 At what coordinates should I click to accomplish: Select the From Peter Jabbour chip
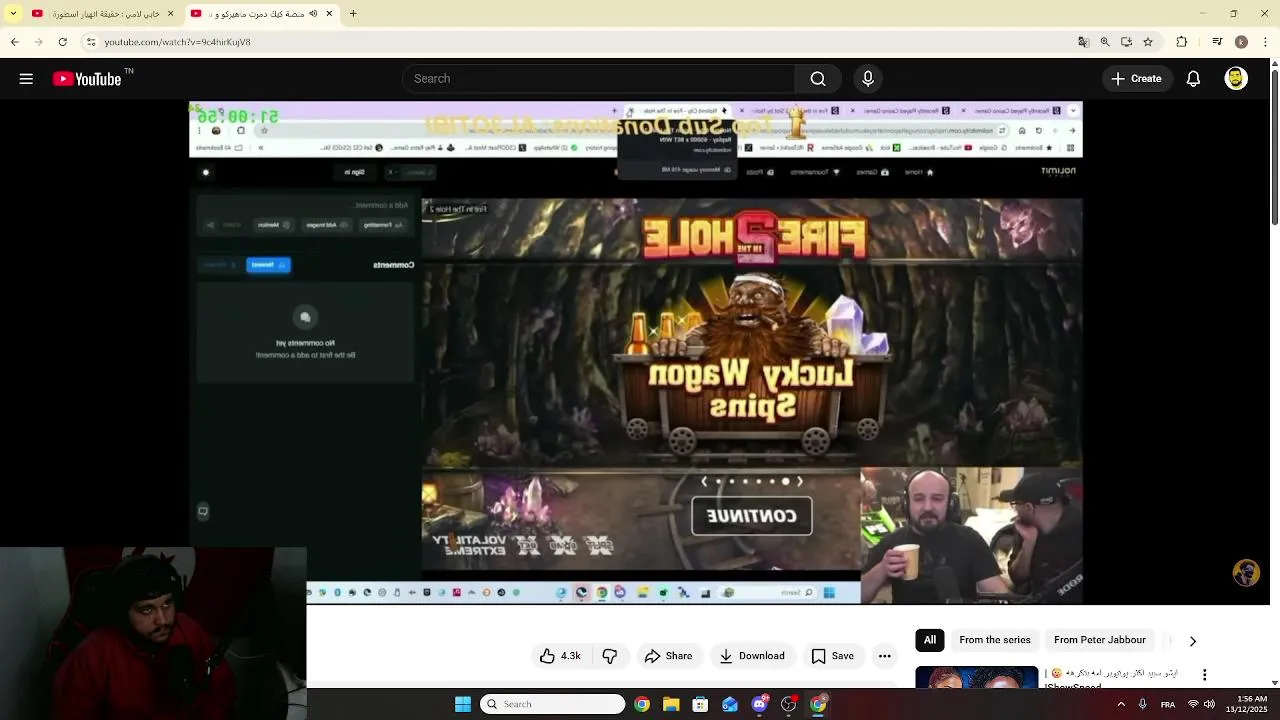click(x=1100, y=640)
